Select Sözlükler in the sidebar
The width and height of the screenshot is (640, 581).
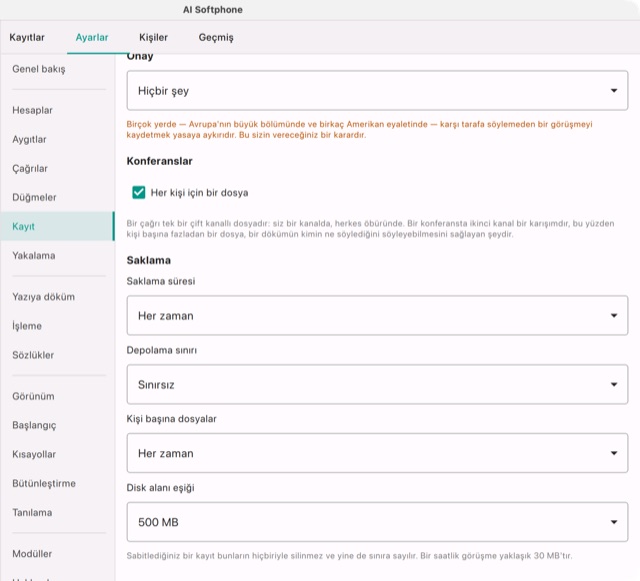57,355
